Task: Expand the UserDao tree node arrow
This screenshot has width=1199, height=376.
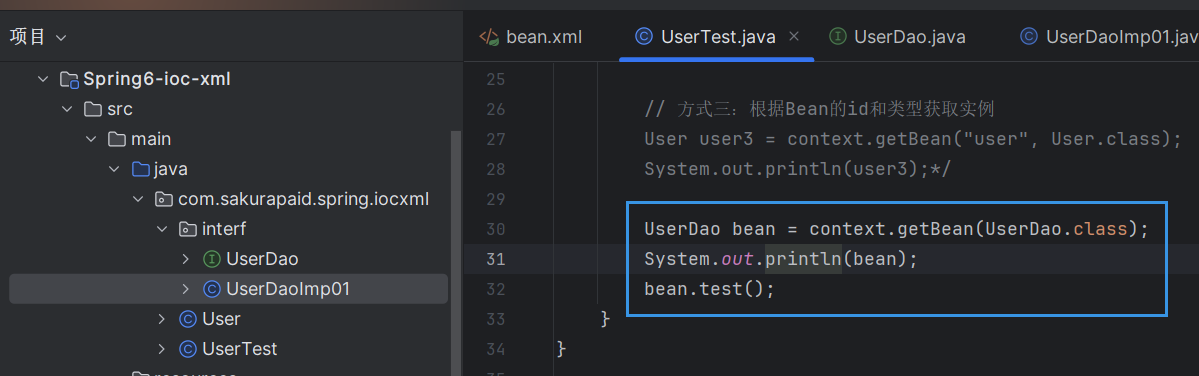Action: click(186, 259)
